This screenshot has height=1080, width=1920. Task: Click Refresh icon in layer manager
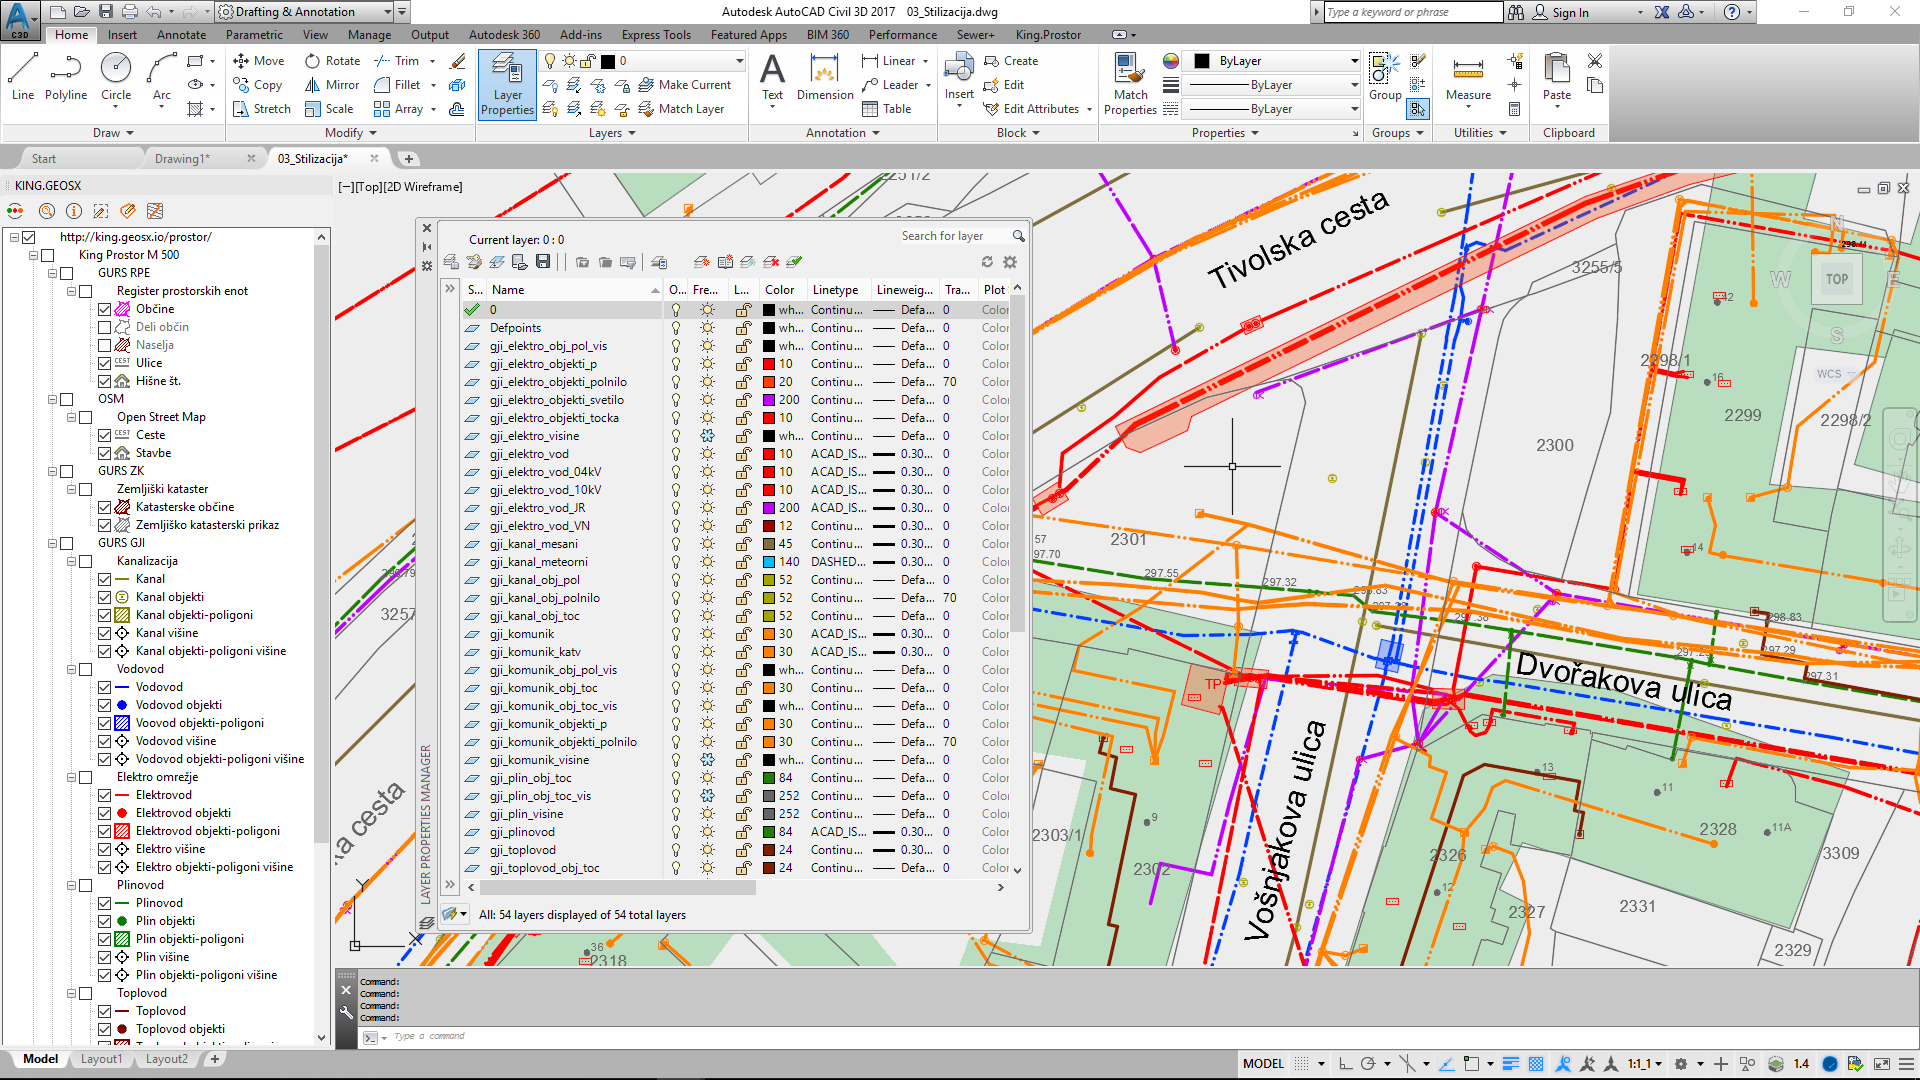987,262
